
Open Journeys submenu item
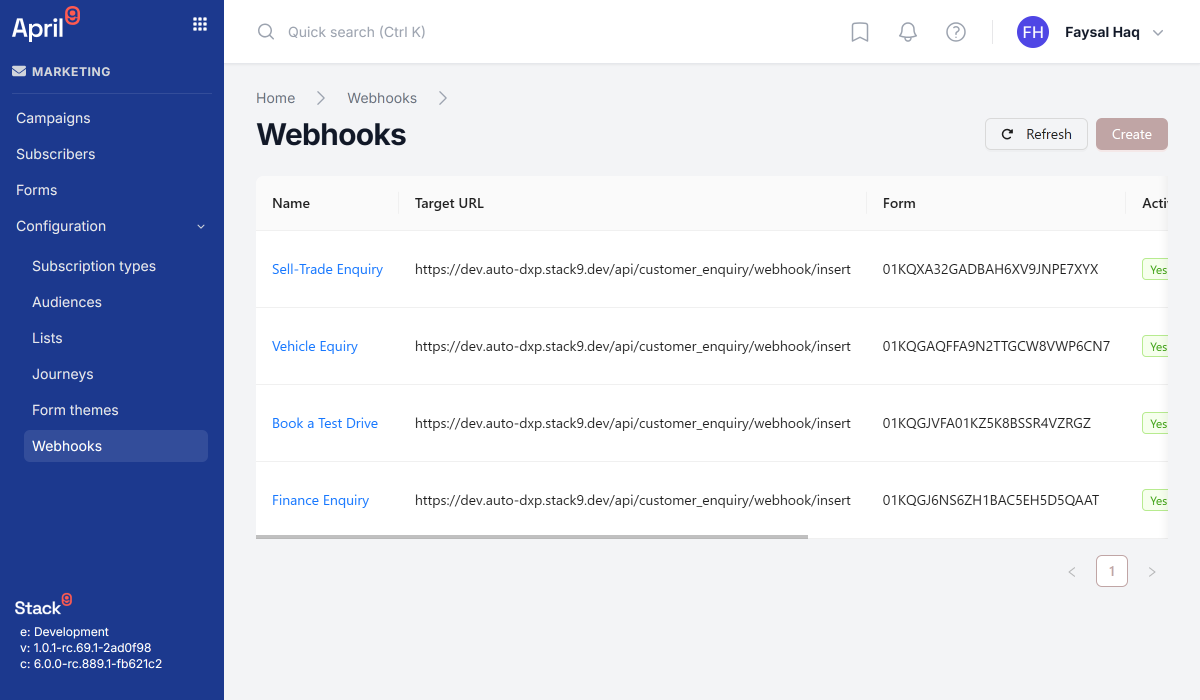[x=116, y=374]
